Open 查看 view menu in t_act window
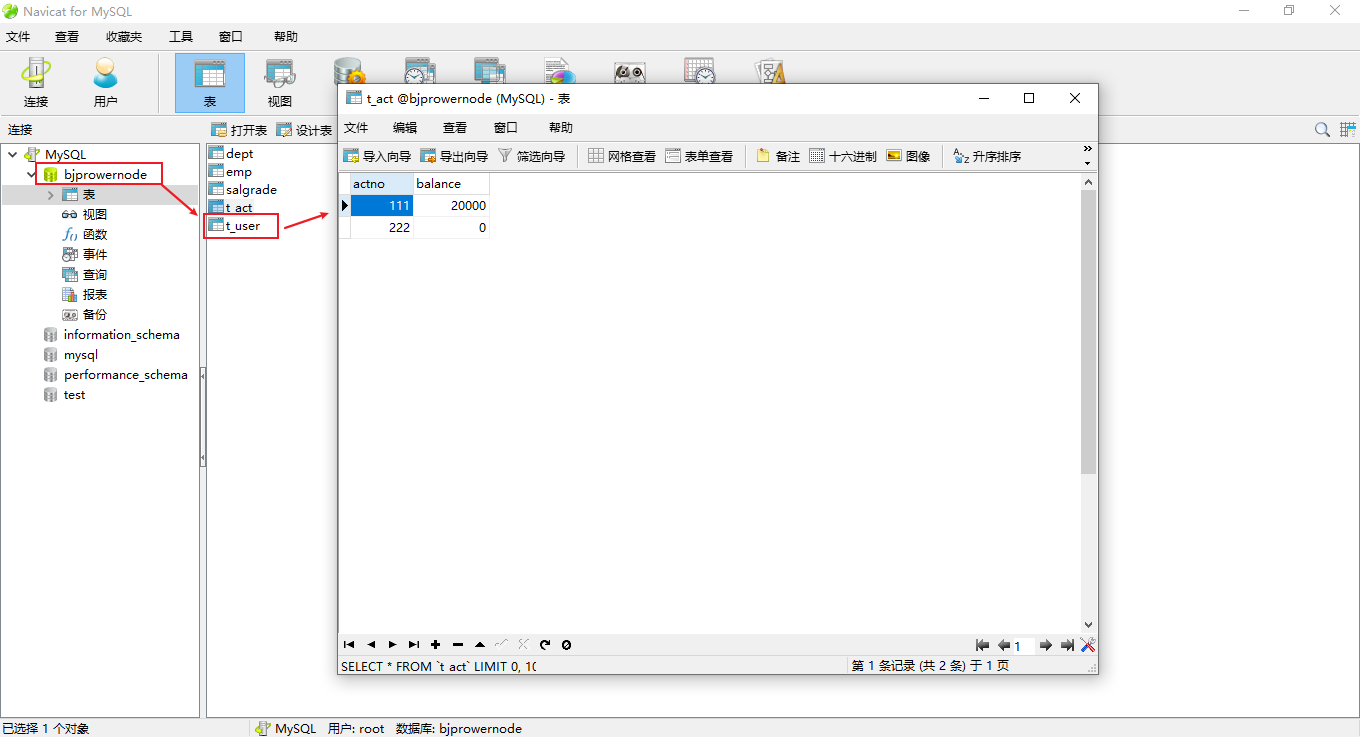The width and height of the screenshot is (1360, 737). [455, 128]
